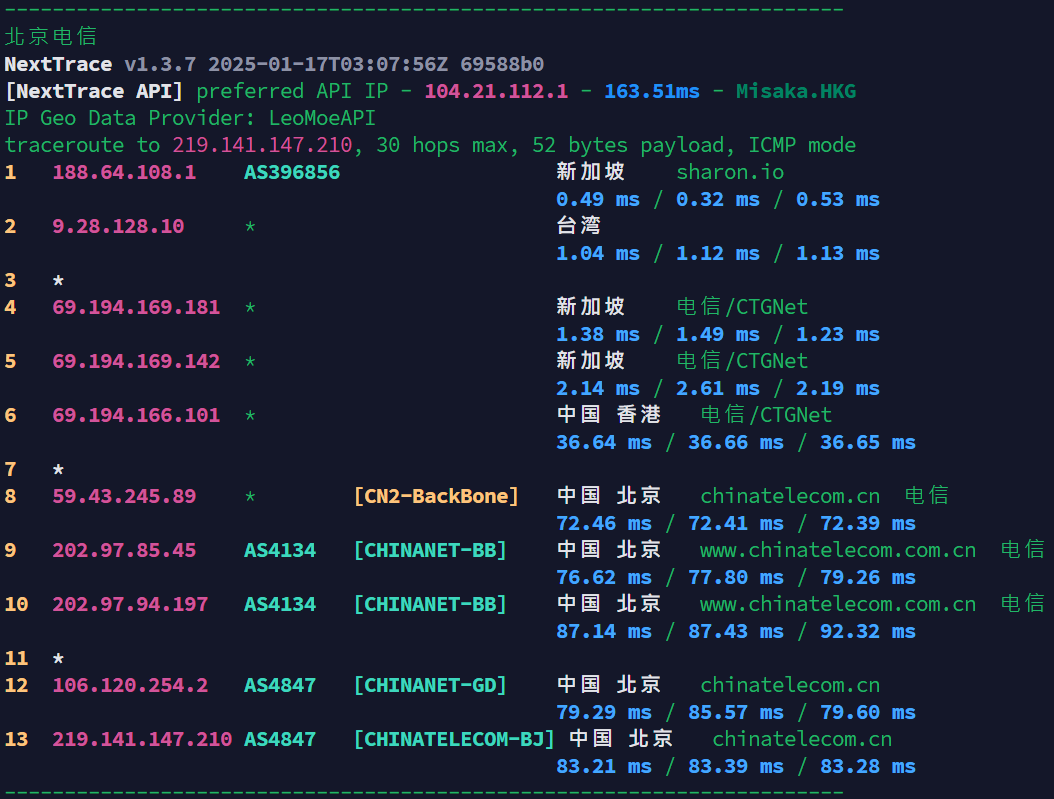Screen dimensions: 1054x799
Task: Click AS4134 on hop 9
Action: 280,550
